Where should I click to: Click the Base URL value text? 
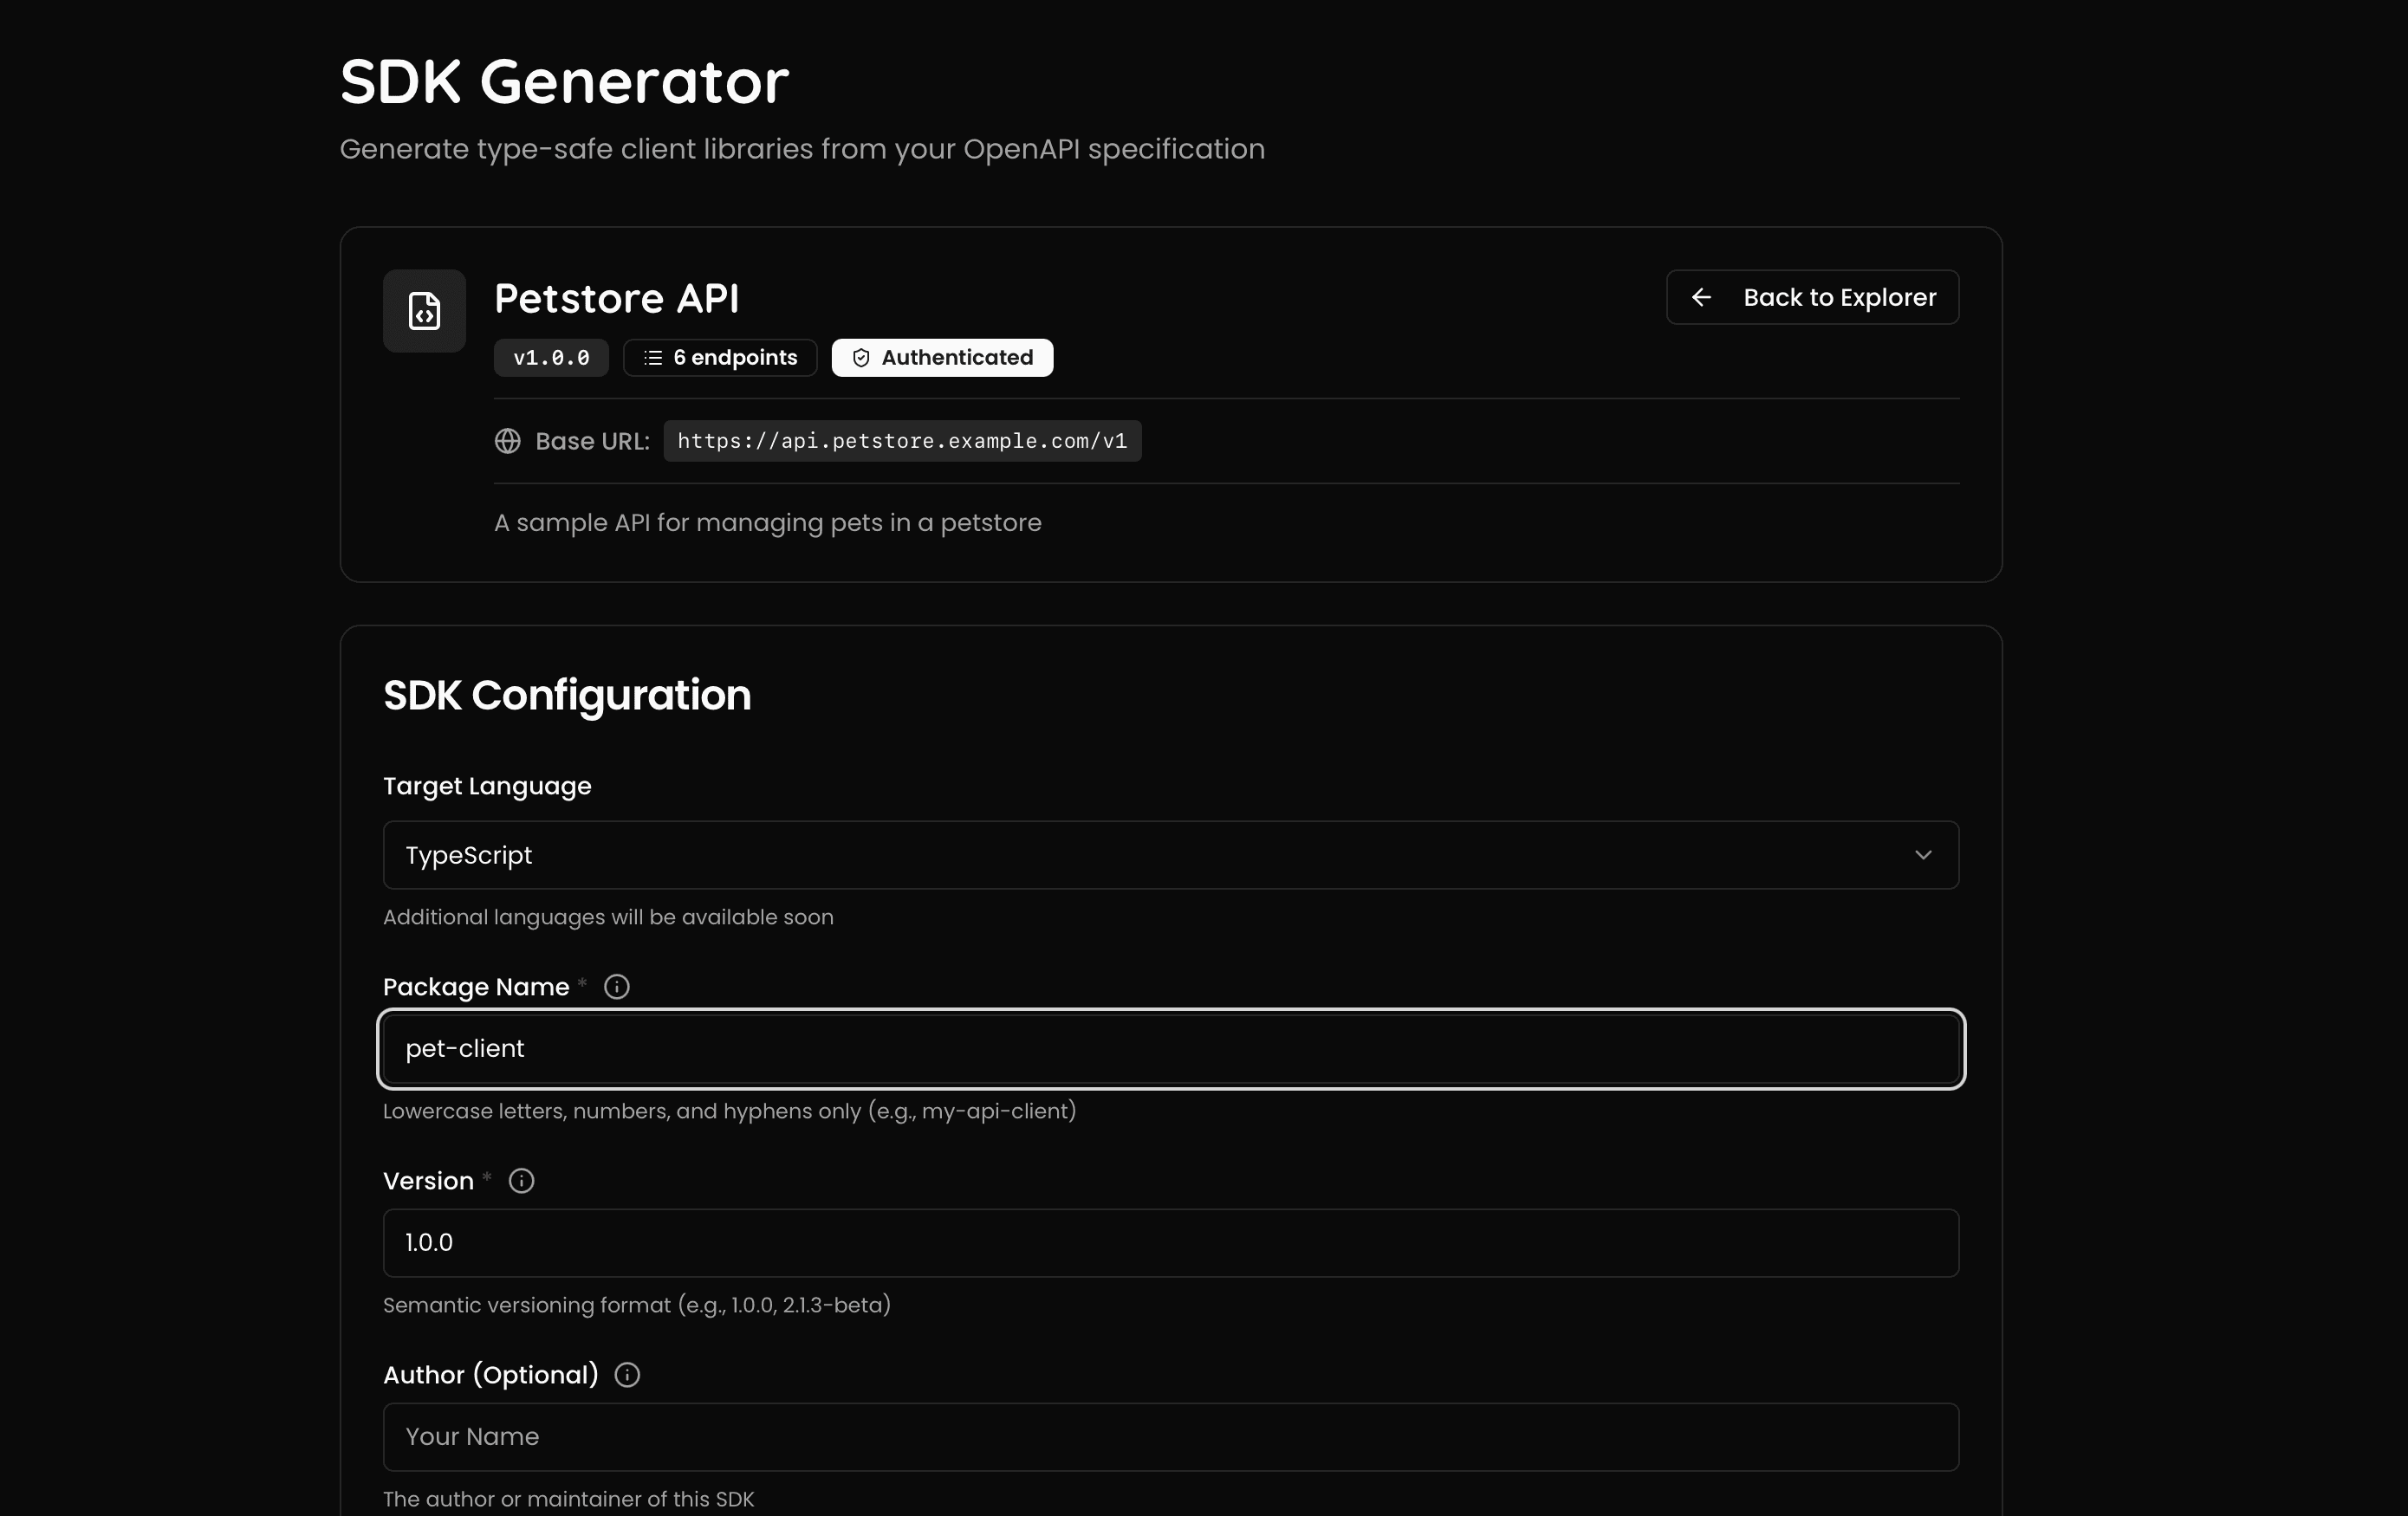(x=901, y=441)
